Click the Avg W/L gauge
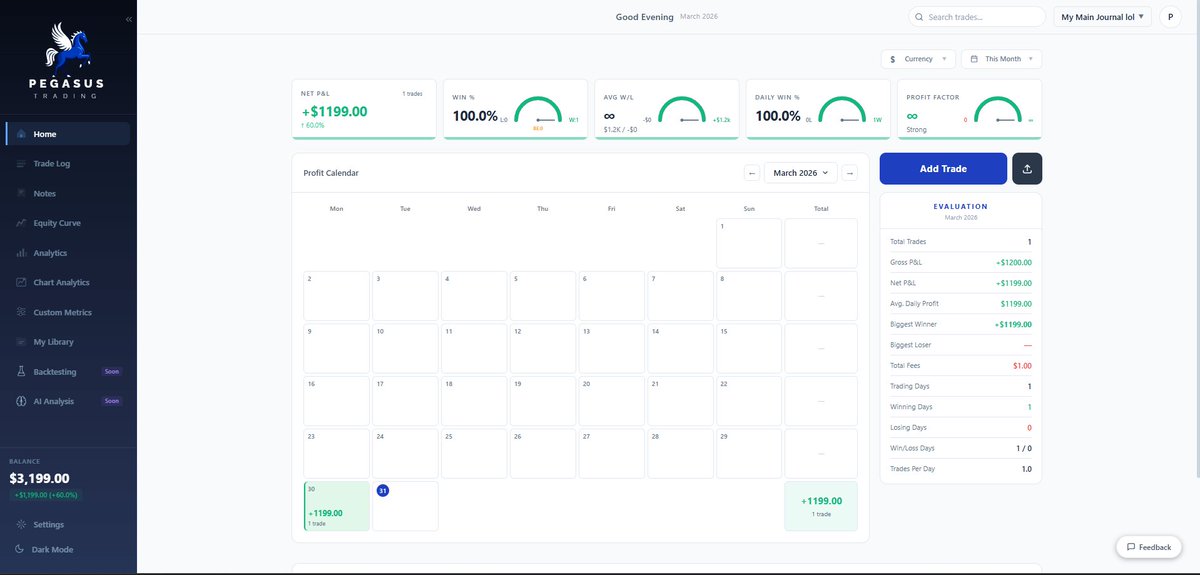This screenshot has width=1200, height=575. tap(683, 110)
